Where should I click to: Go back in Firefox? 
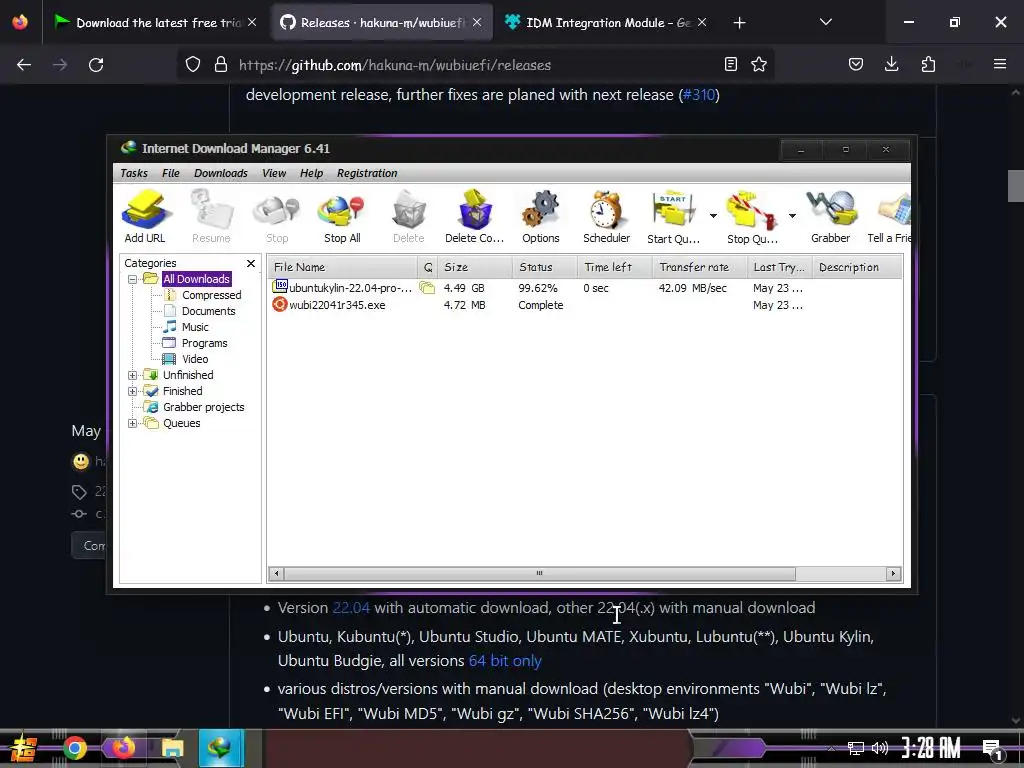(x=24, y=65)
